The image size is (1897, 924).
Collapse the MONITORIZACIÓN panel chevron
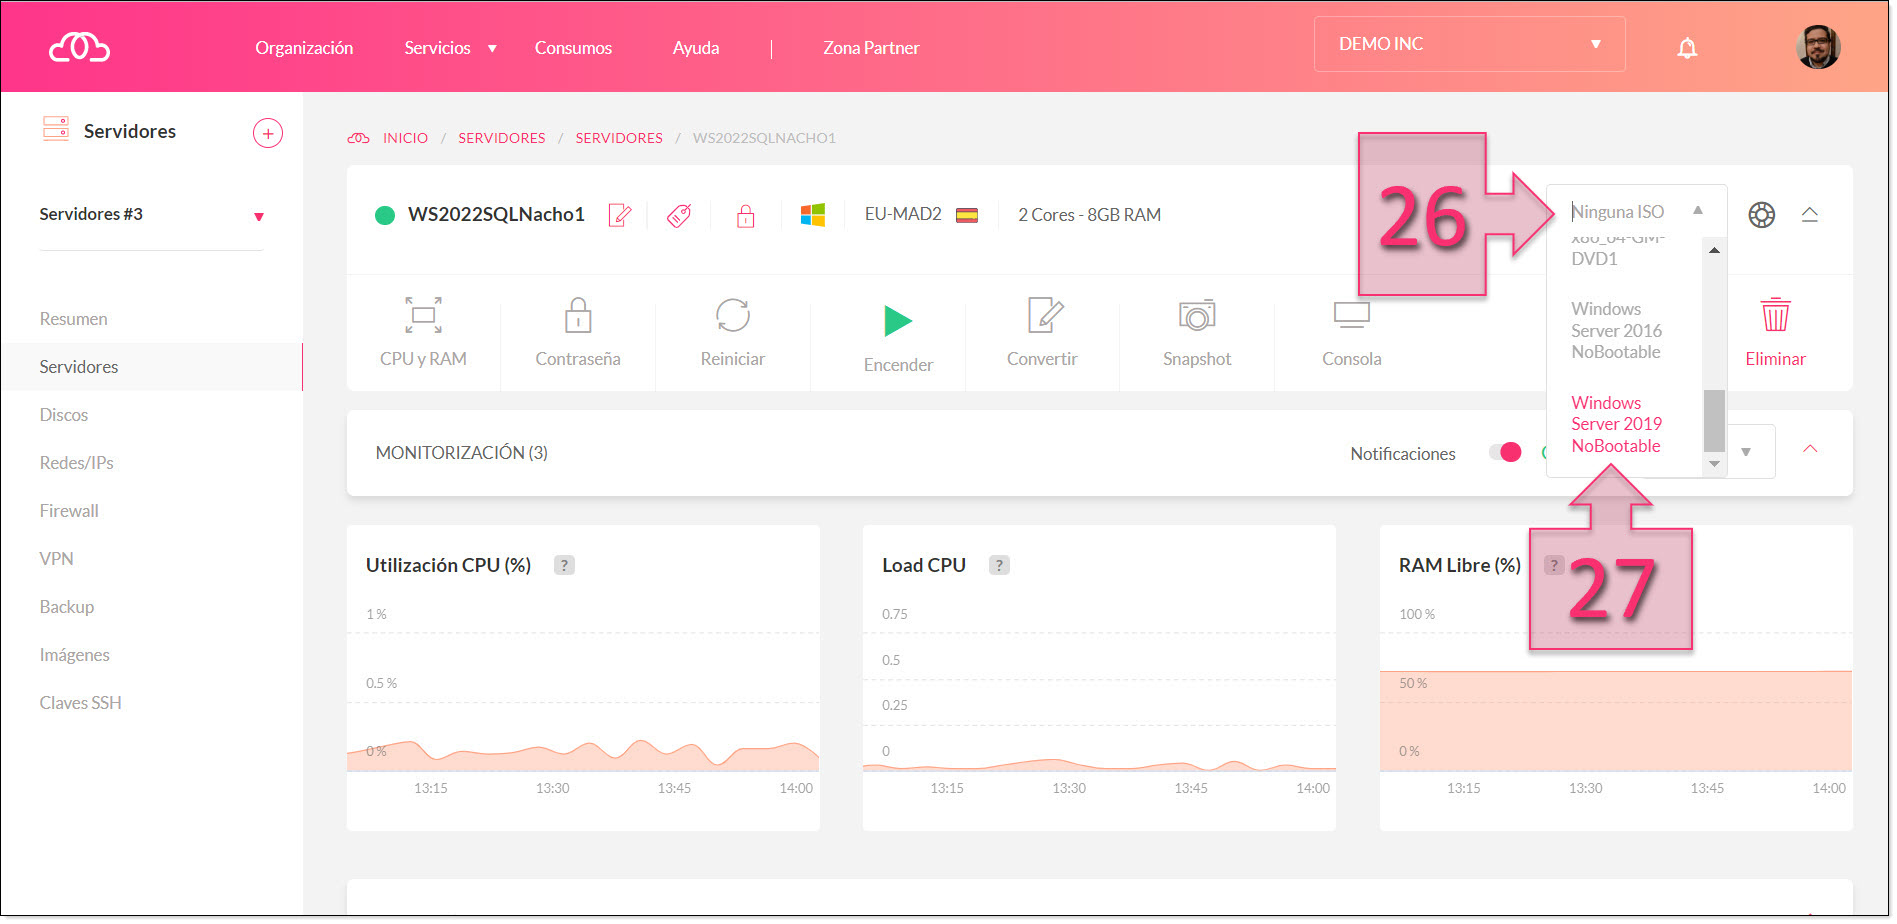1810,449
